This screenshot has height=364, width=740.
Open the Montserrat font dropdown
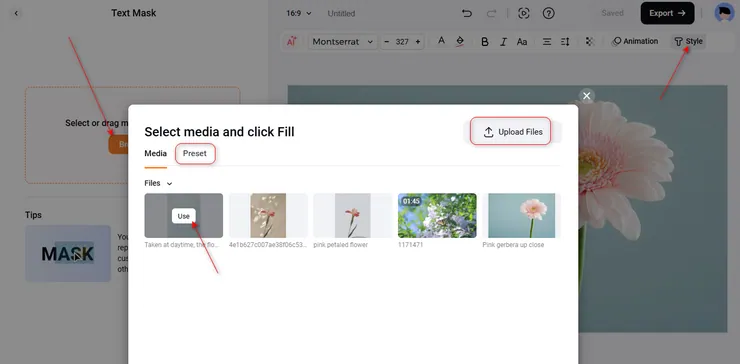[343, 42]
